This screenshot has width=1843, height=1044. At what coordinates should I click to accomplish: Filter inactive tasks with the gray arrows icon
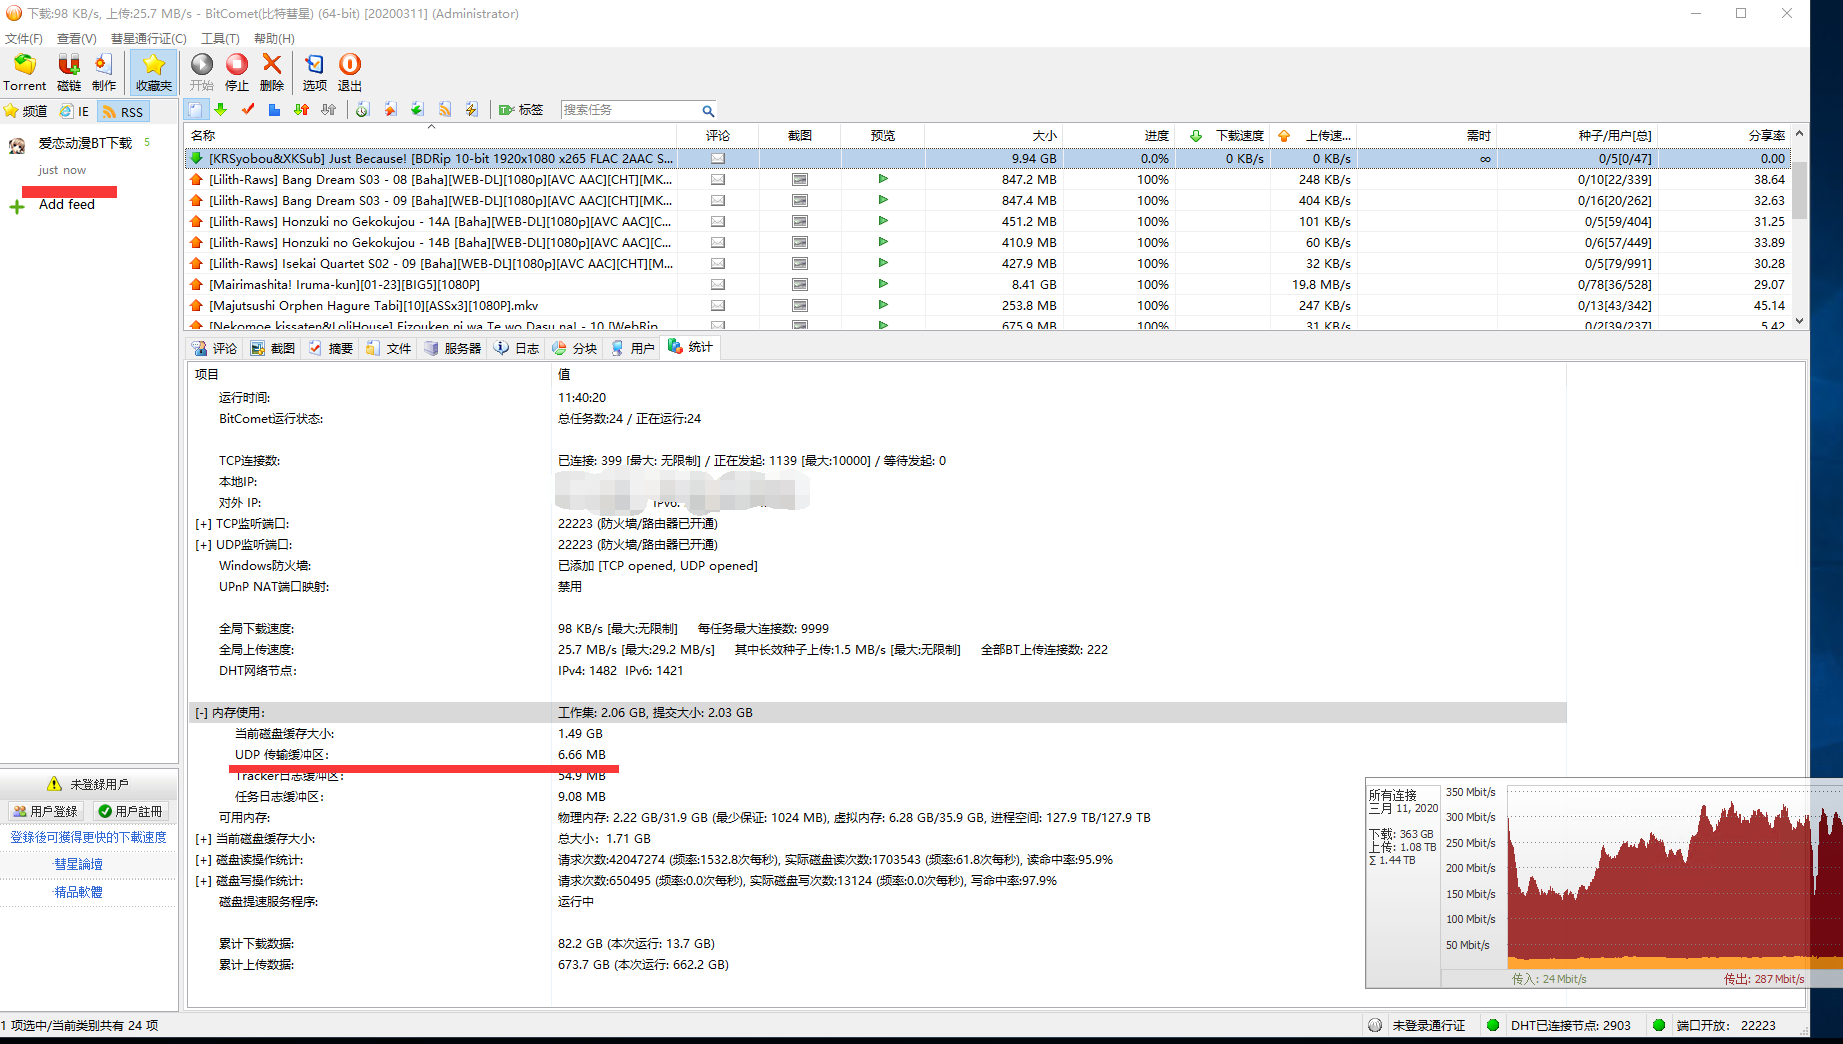point(328,110)
